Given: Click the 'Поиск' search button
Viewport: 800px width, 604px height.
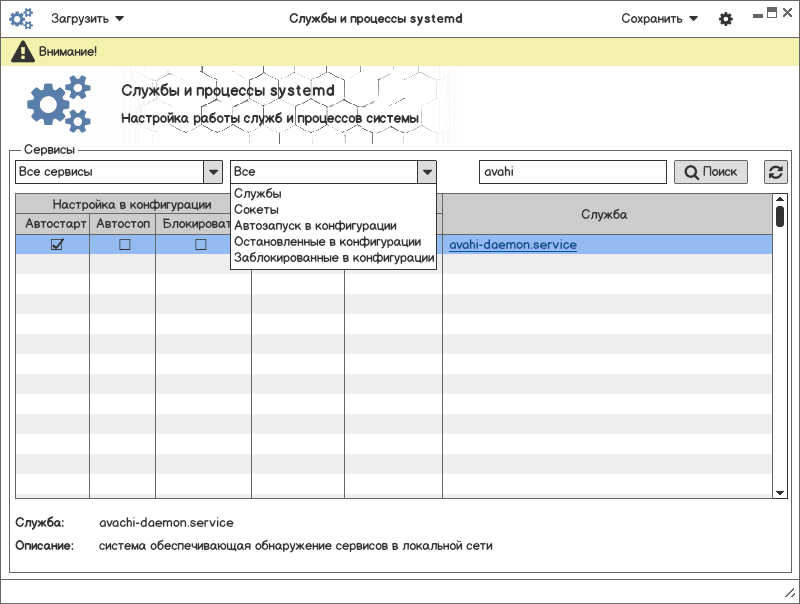Looking at the screenshot, I should tap(710, 172).
